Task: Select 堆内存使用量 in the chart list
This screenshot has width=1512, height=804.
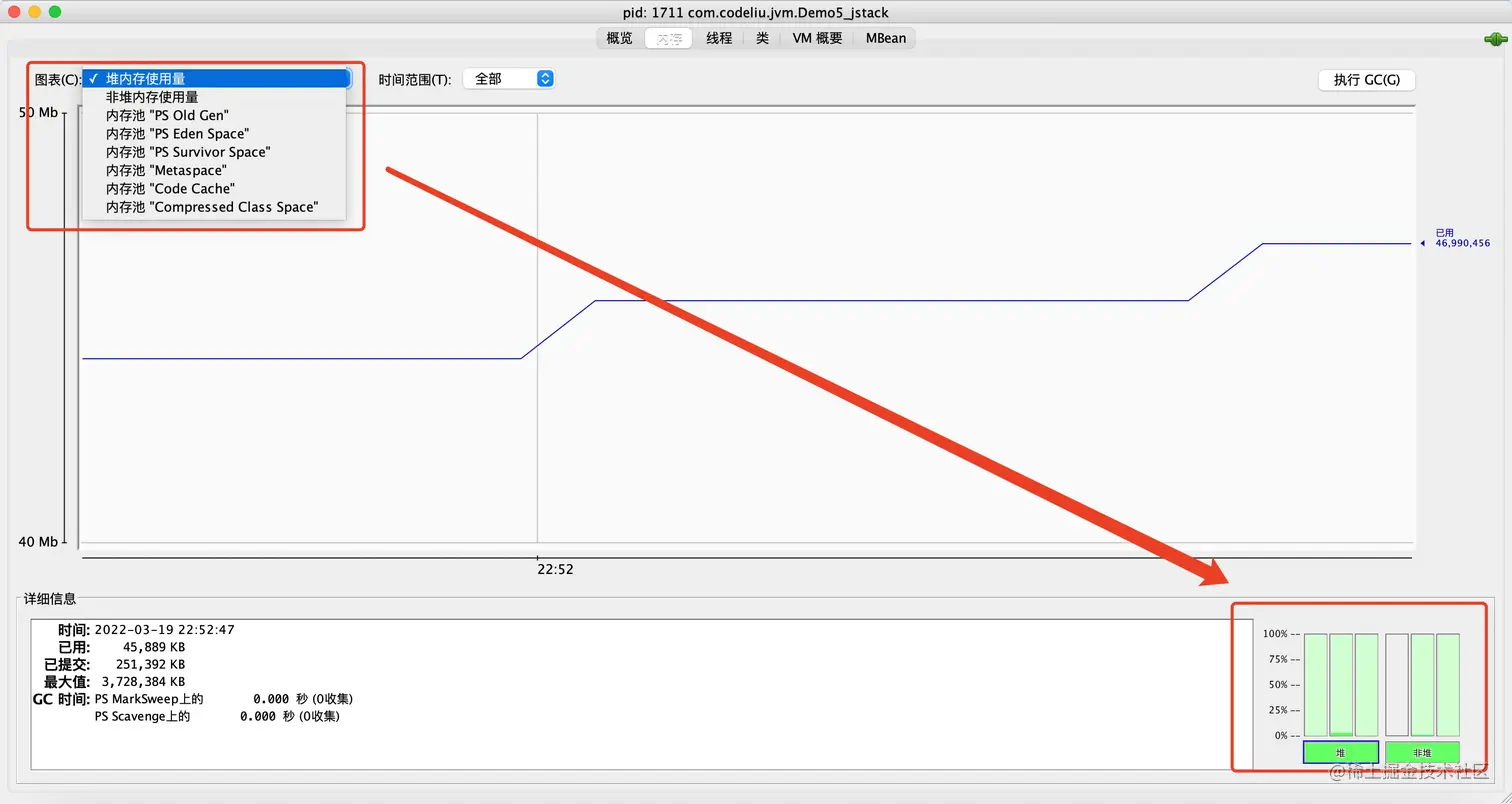Action: 215,79
